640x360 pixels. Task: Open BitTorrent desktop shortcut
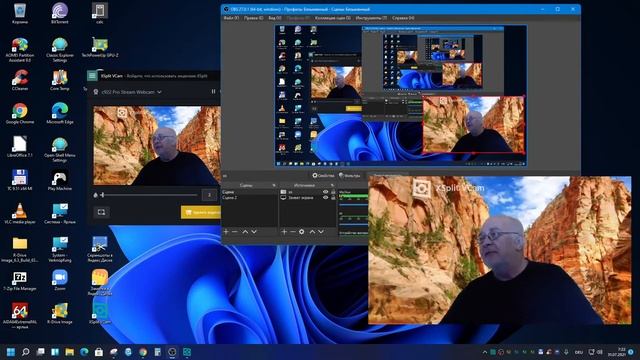tap(60, 13)
